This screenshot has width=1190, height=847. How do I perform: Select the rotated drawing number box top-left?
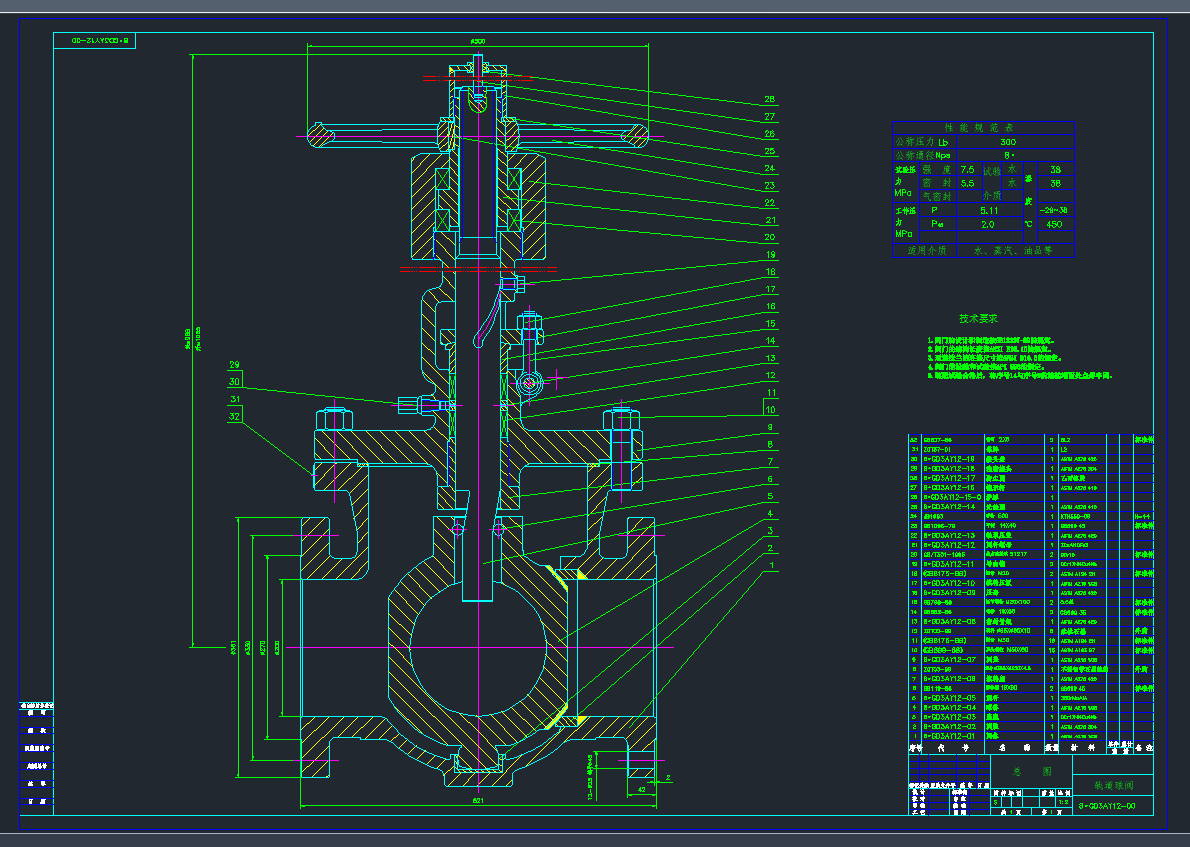click(x=103, y=42)
